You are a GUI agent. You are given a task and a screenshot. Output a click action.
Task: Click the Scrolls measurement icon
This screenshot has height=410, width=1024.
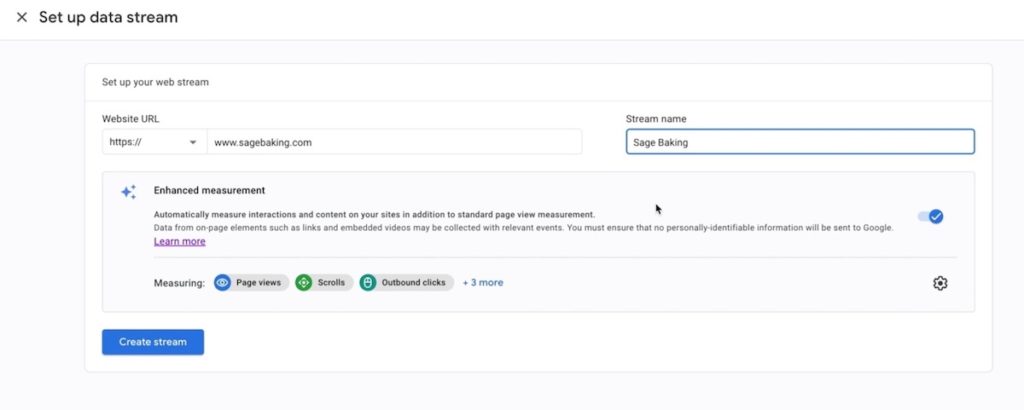(x=304, y=283)
